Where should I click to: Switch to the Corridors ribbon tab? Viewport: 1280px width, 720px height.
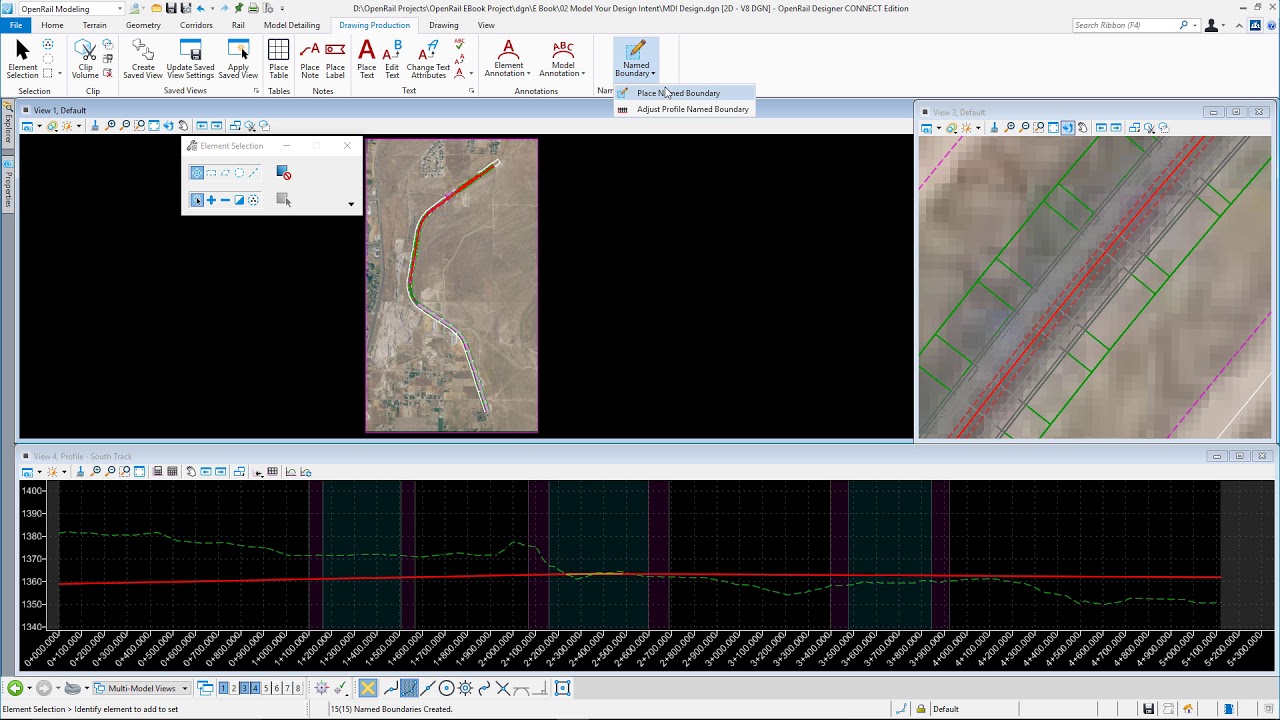point(196,25)
